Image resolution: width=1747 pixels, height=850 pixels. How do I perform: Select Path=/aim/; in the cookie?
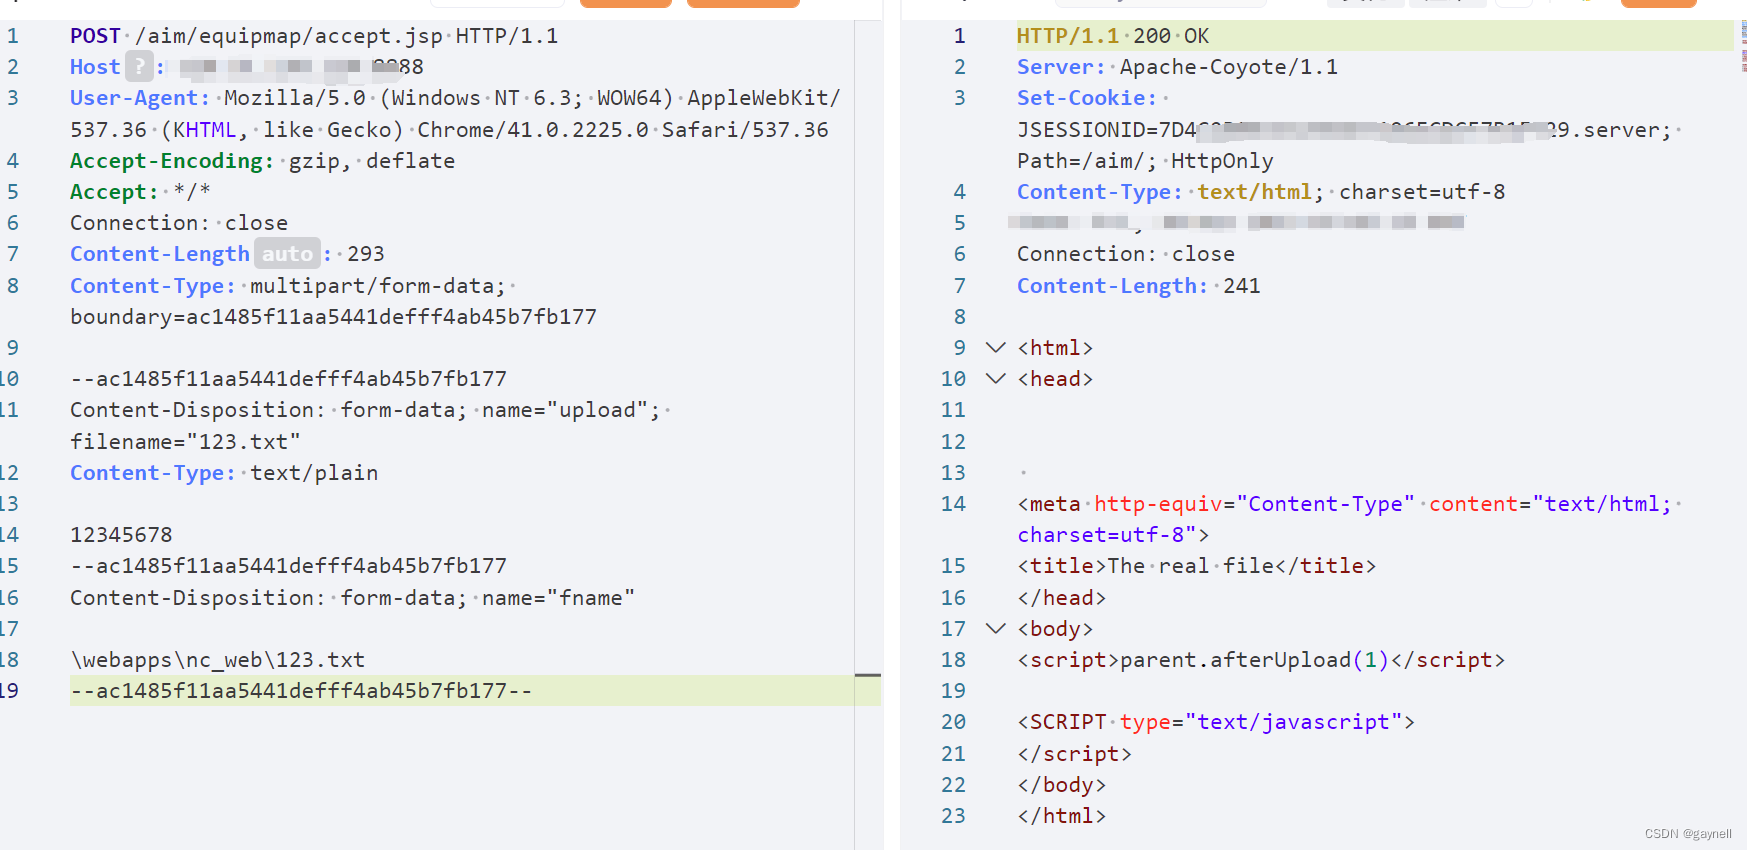(x=1087, y=161)
